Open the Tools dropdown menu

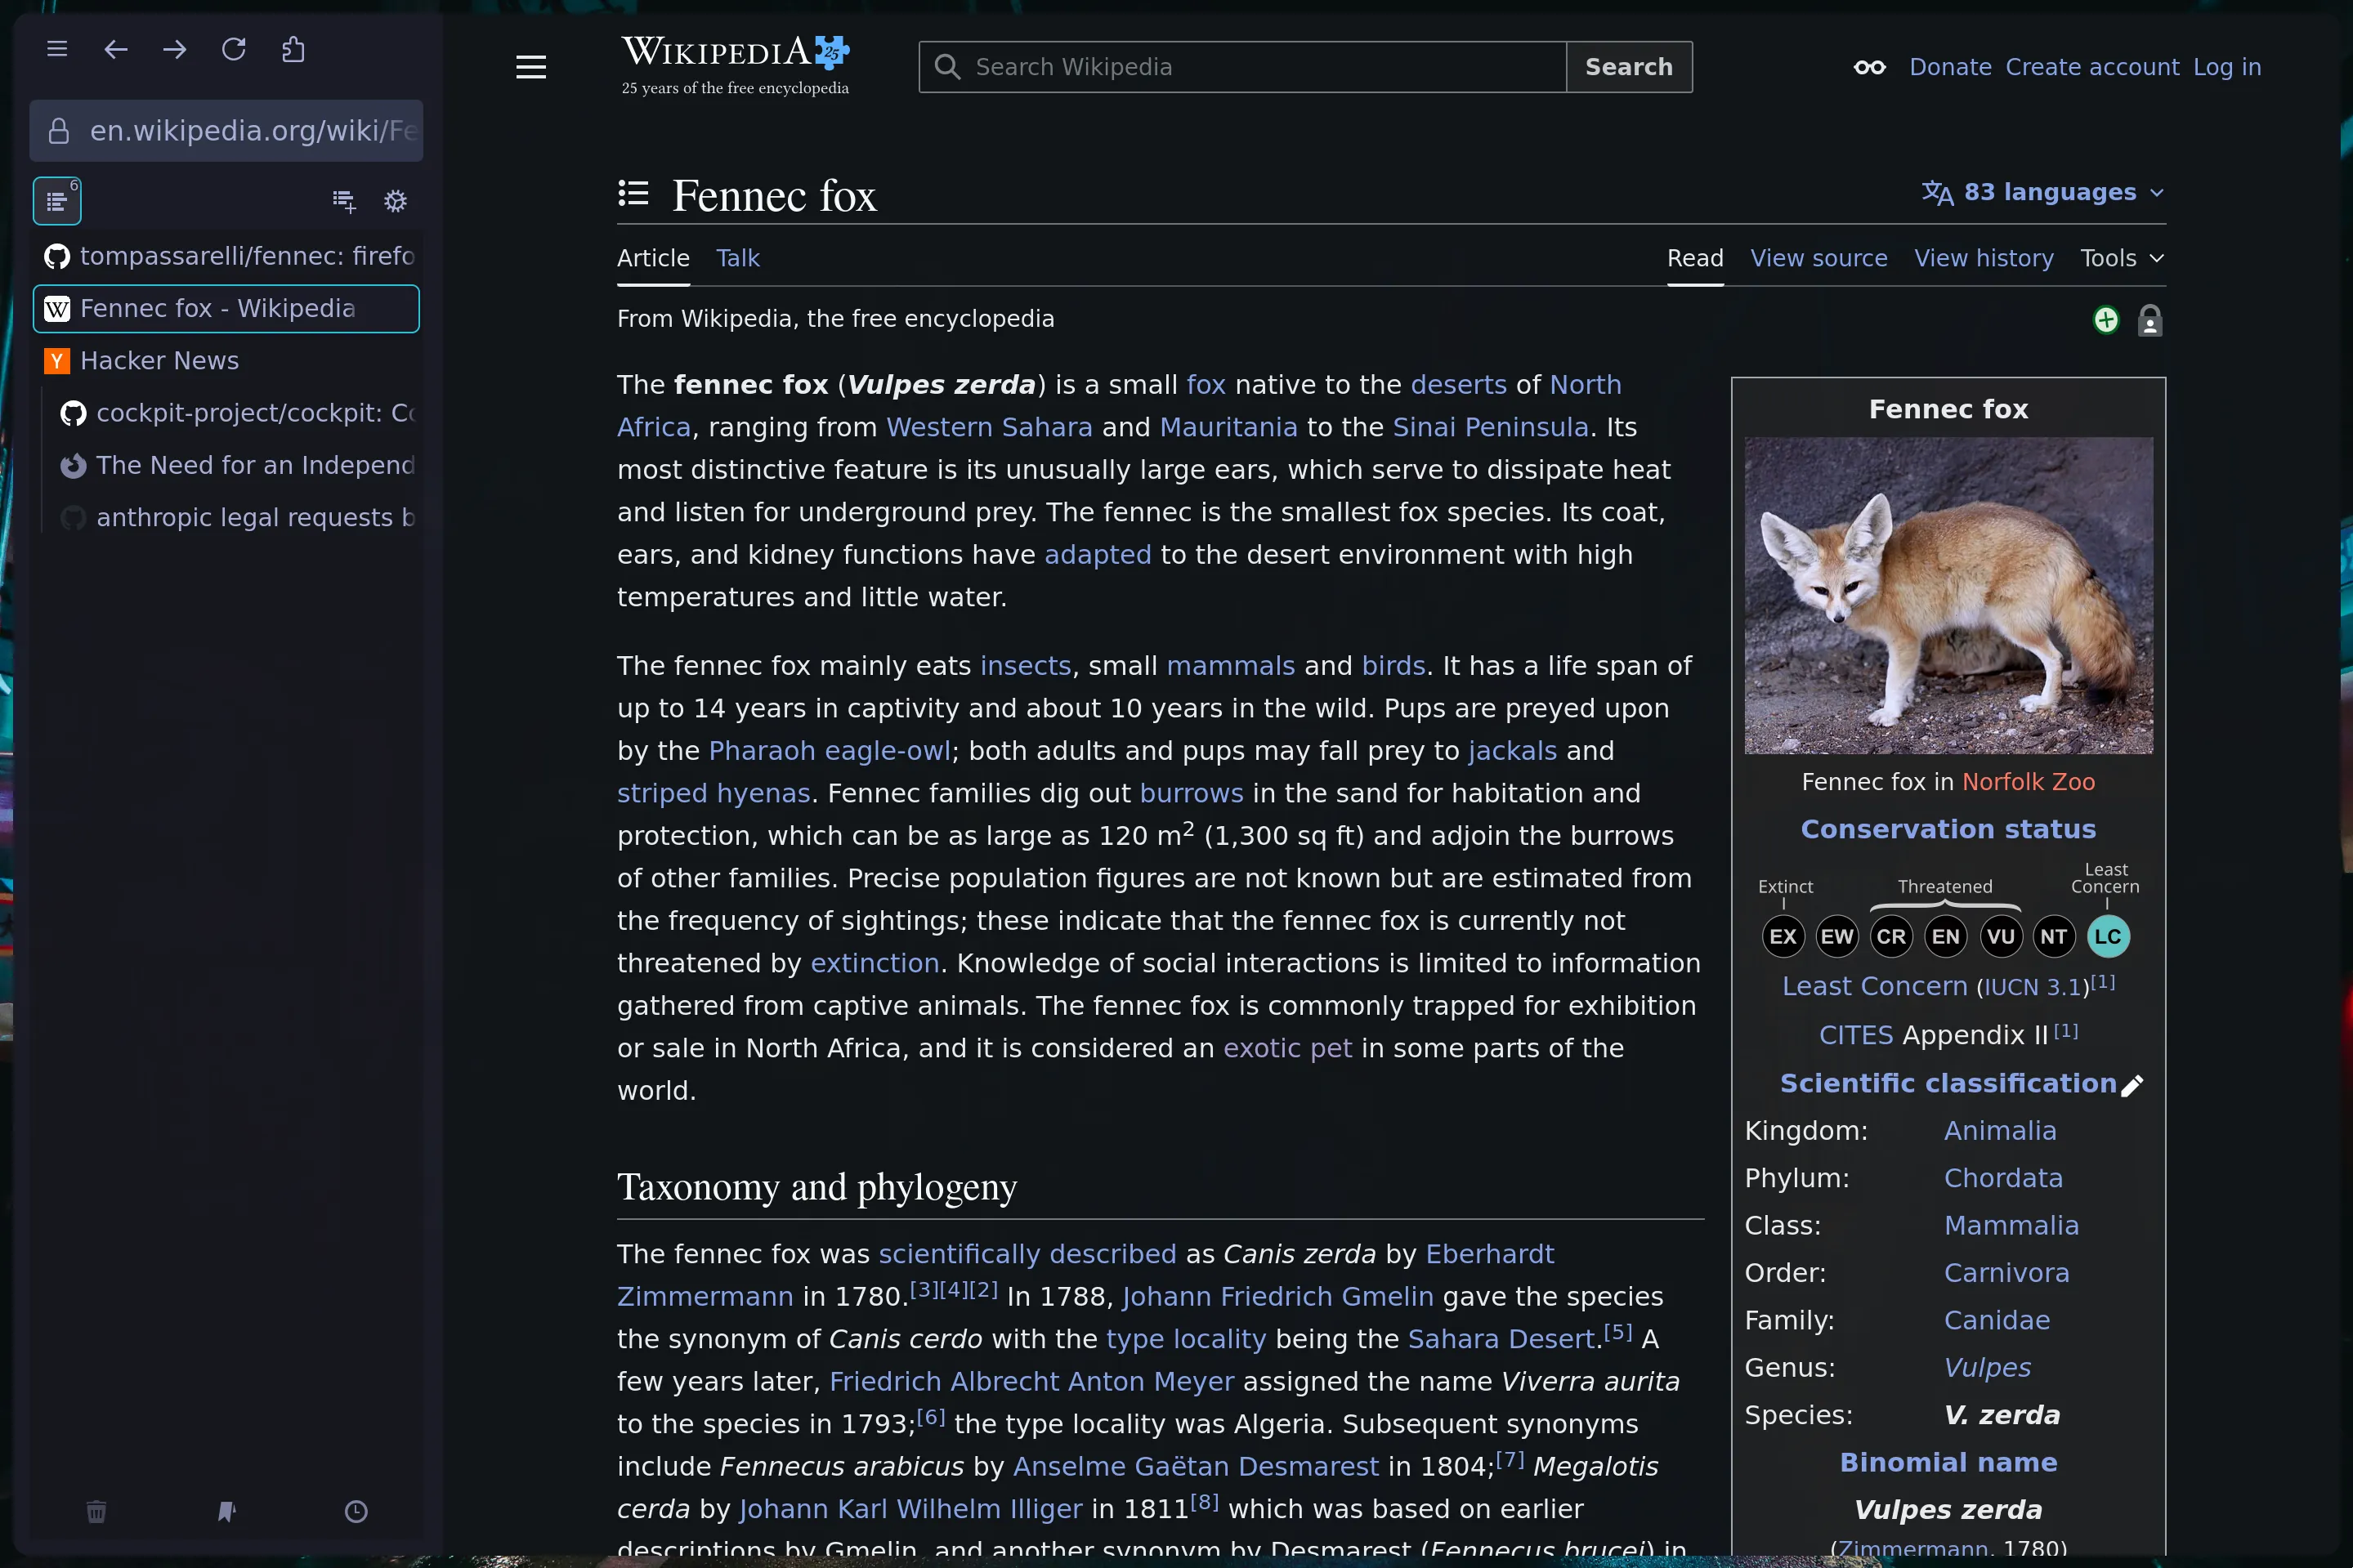pos(2119,257)
